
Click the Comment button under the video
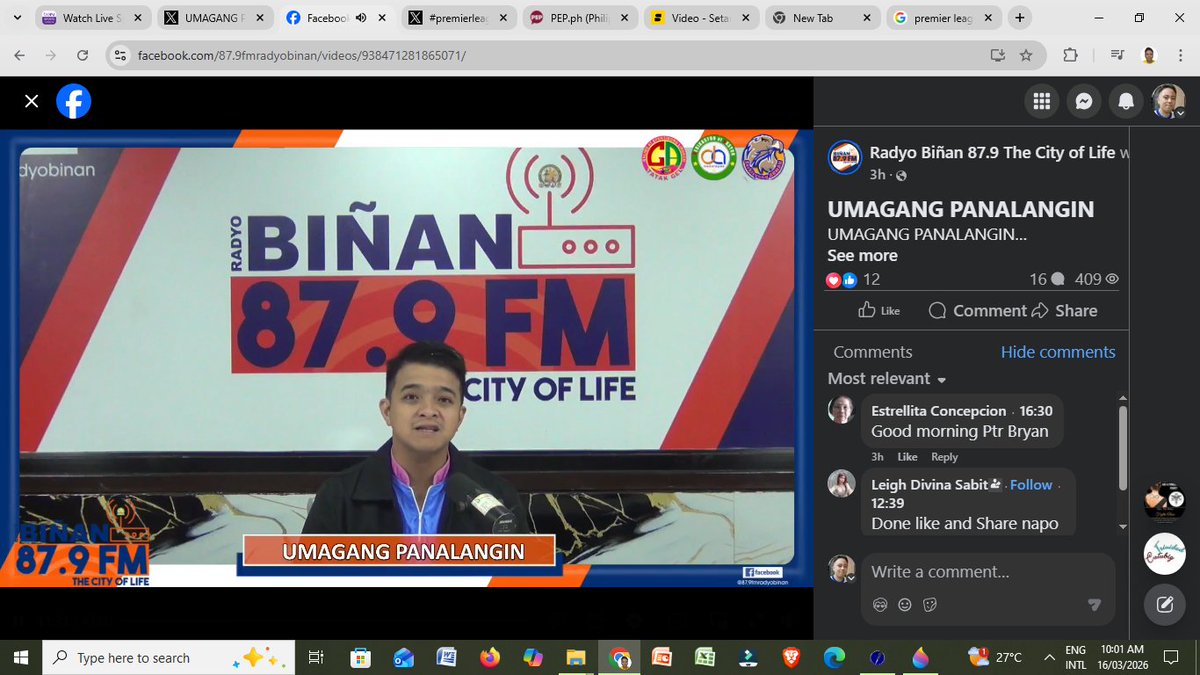977,311
